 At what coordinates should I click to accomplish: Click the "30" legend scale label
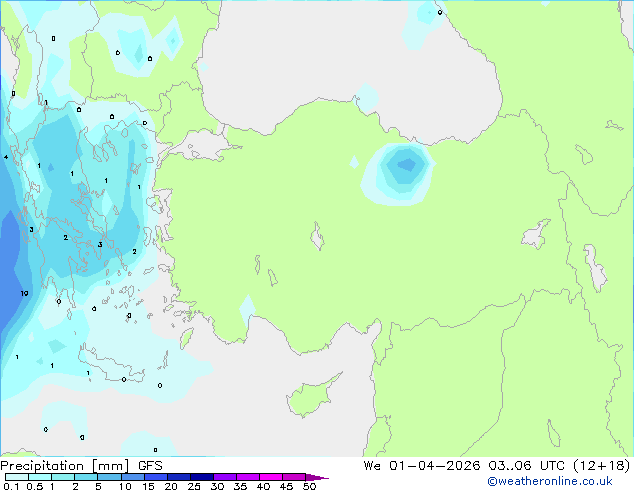[217, 486]
